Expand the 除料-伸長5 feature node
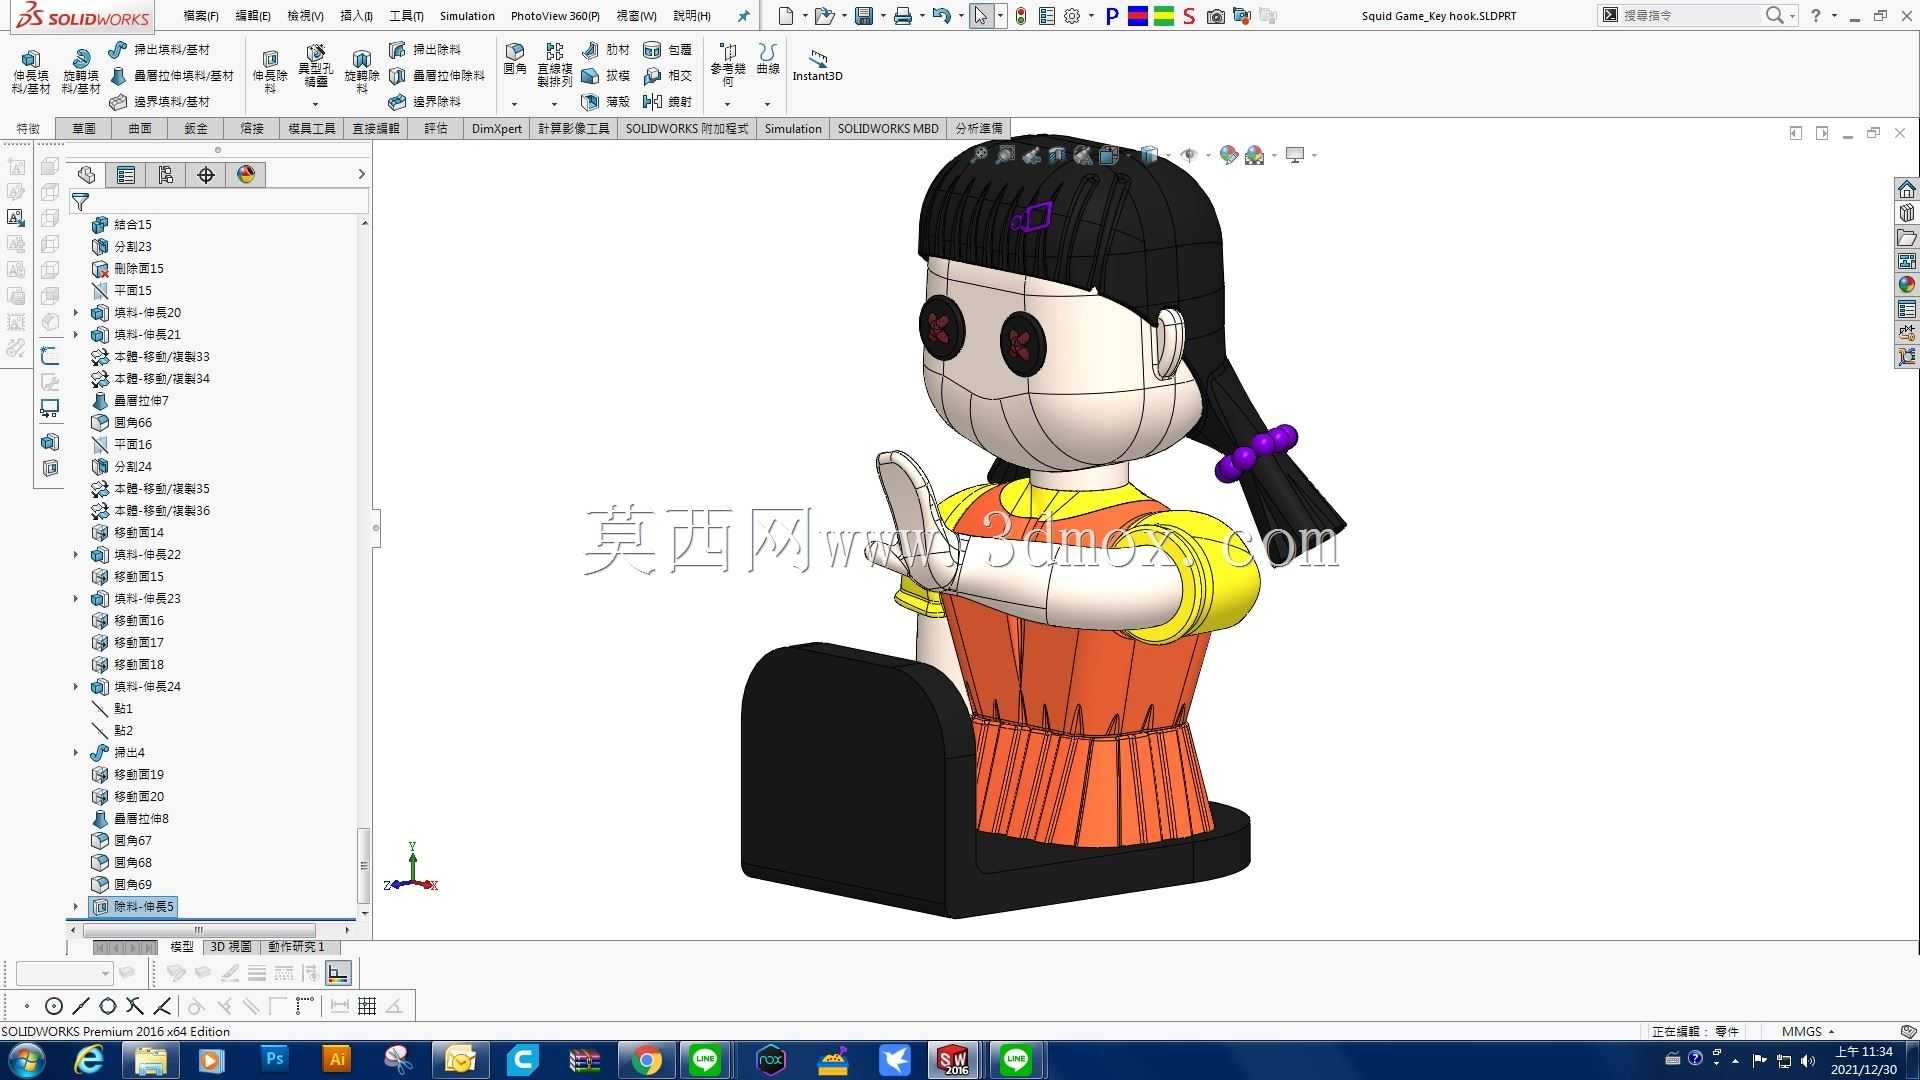The image size is (1920, 1080). click(76, 907)
